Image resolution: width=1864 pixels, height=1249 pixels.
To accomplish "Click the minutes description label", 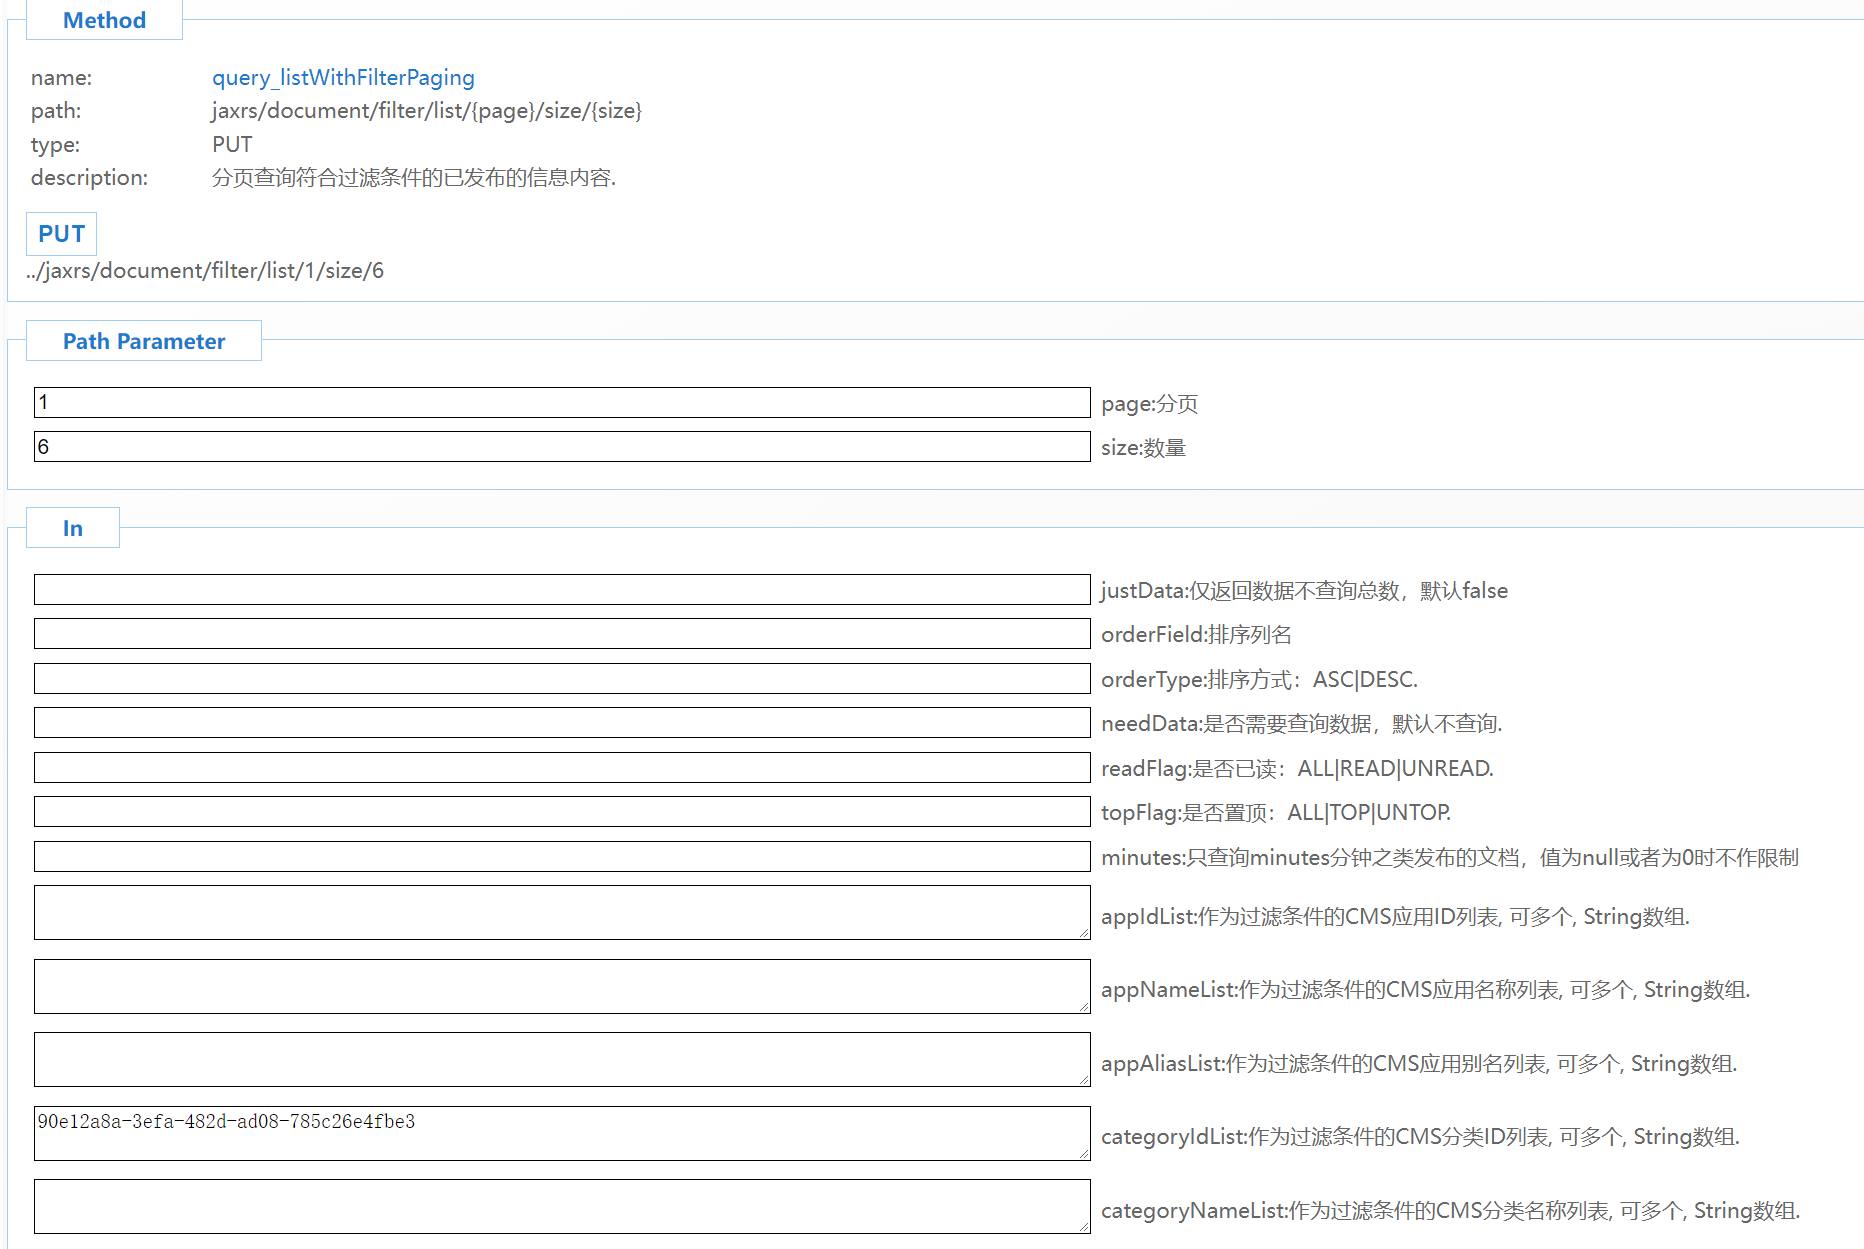I will (1450, 858).
